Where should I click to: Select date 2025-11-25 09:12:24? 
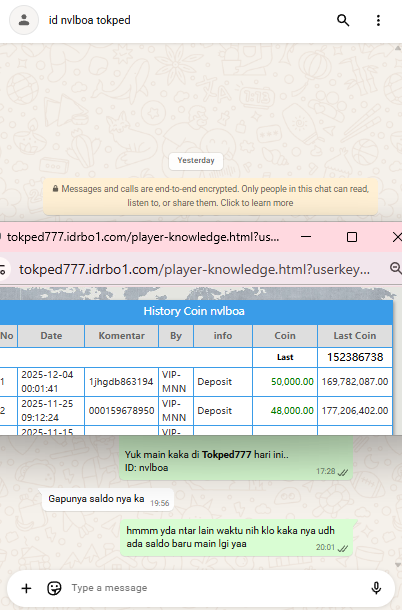tap(47, 410)
